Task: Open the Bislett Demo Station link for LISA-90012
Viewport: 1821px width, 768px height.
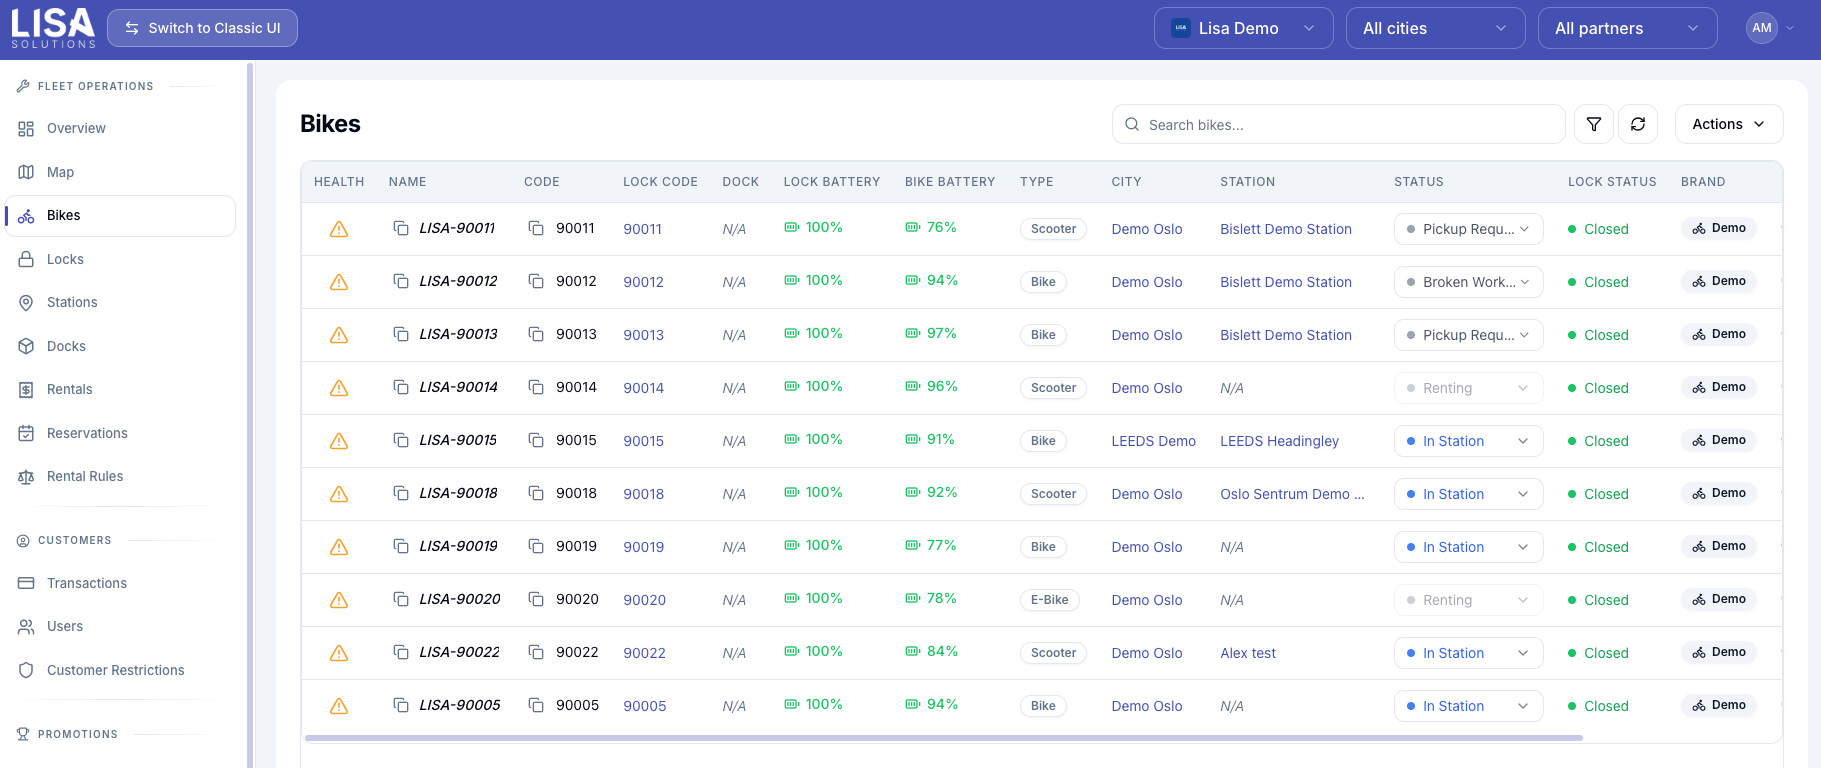Action: pyautogui.click(x=1286, y=282)
